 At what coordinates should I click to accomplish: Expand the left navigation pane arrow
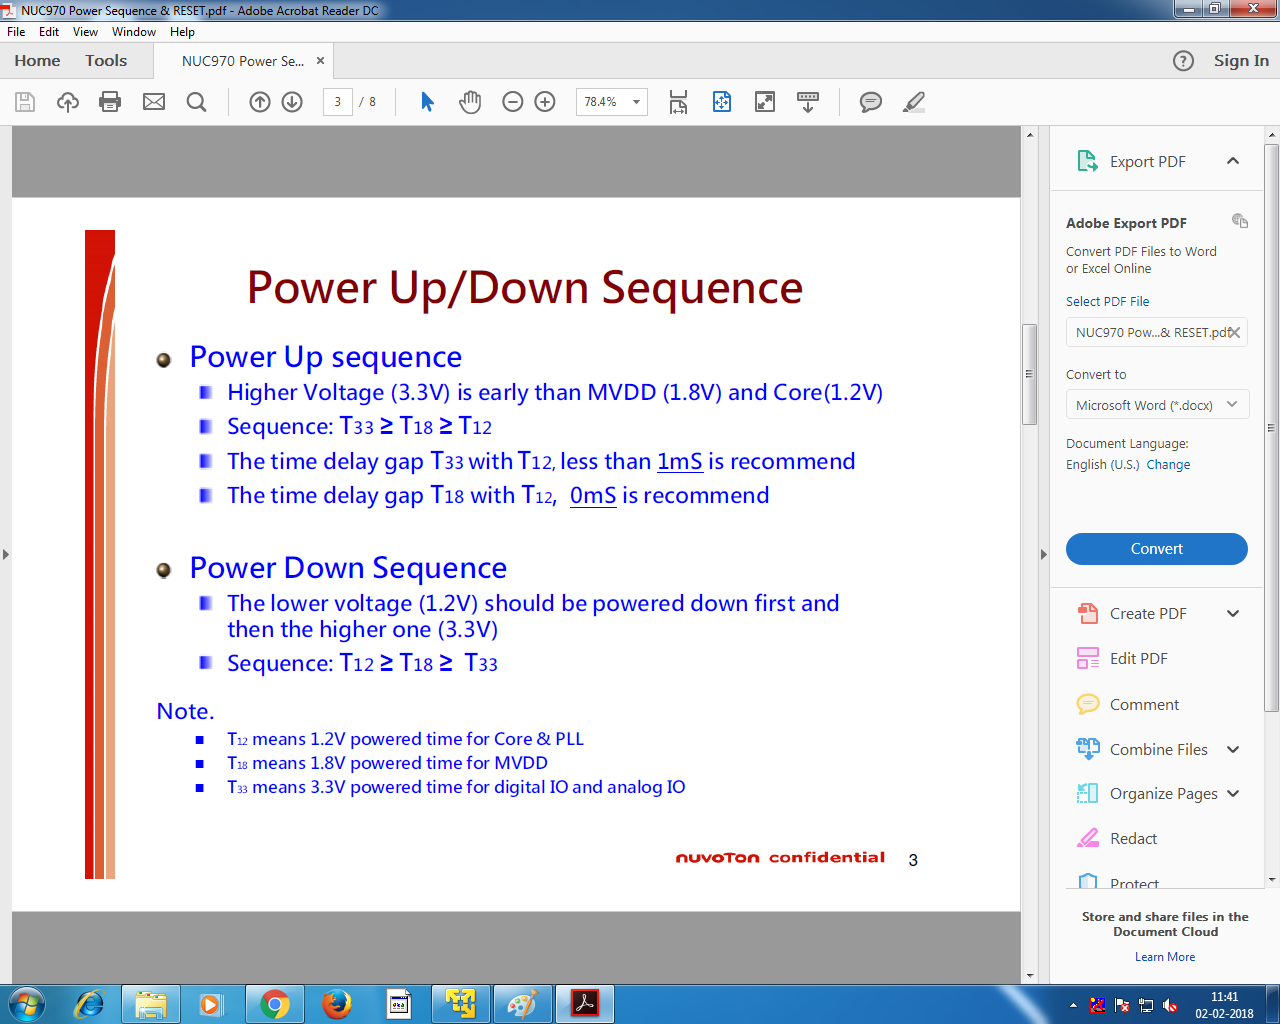[x=5, y=554]
